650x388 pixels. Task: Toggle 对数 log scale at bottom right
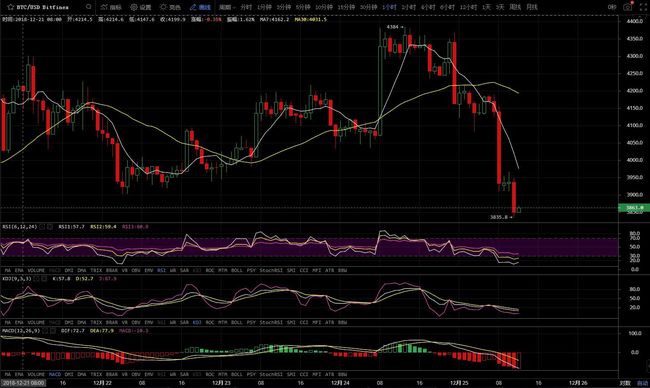click(x=625, y=383)
